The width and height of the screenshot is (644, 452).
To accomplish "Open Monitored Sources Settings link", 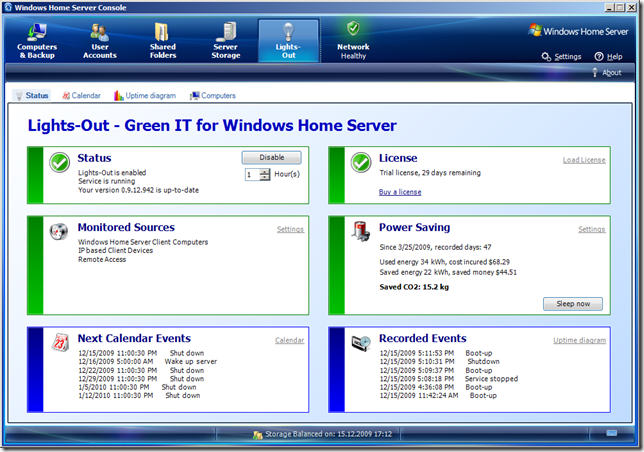I will point(290,229).
